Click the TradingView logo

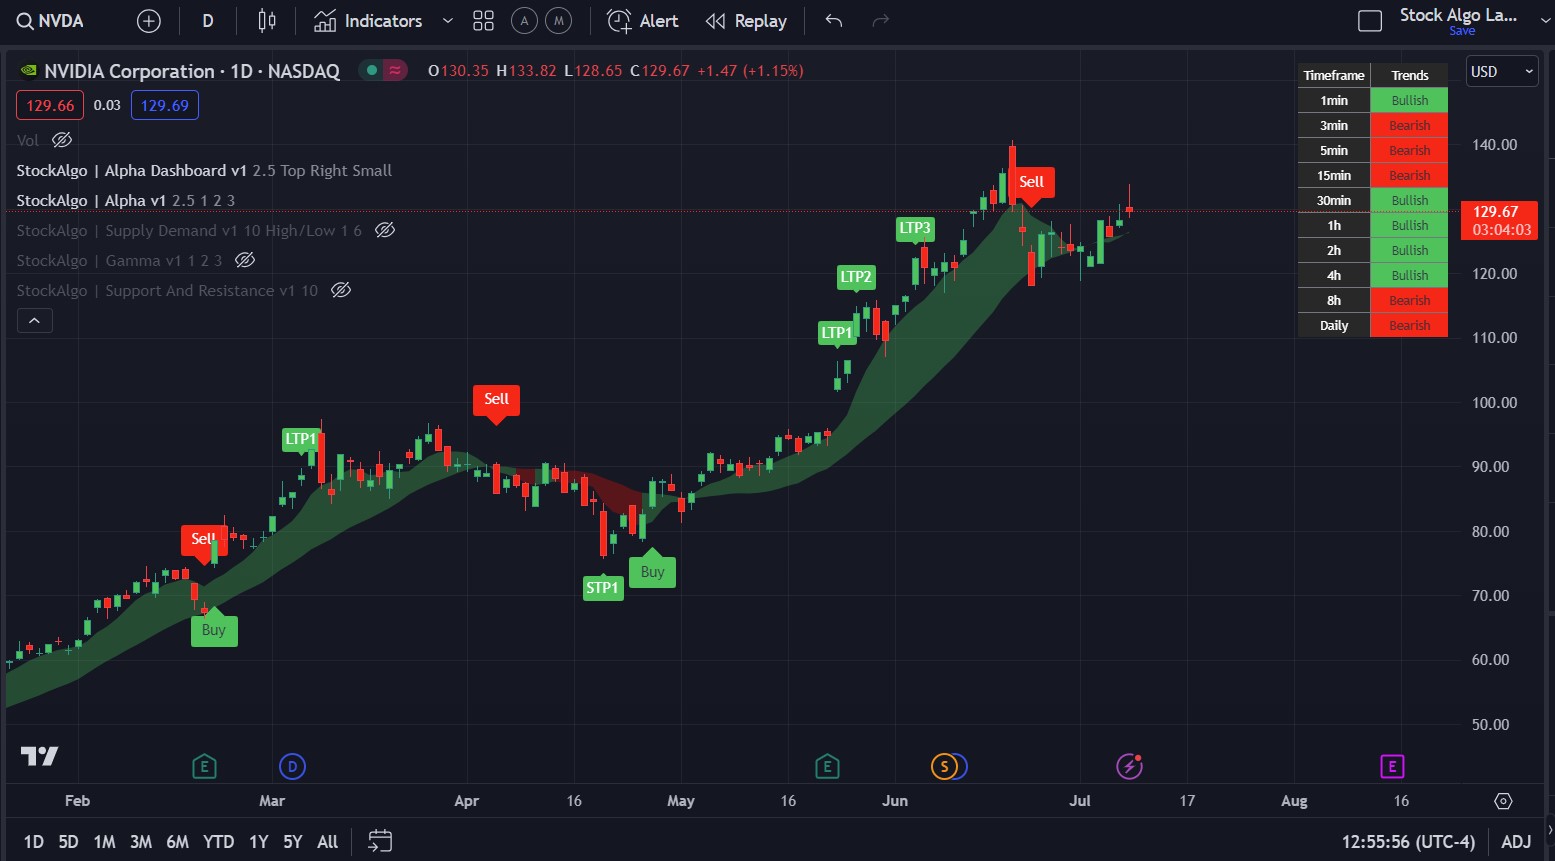(39, 756)
